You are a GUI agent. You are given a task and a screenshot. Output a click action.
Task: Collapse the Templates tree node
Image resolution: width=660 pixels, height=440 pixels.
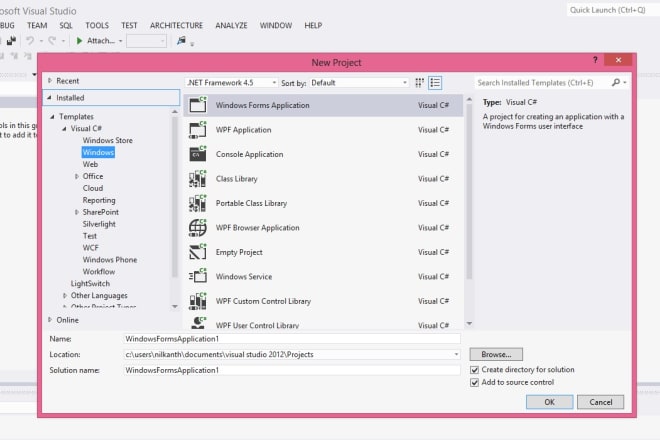click(53, 117)
